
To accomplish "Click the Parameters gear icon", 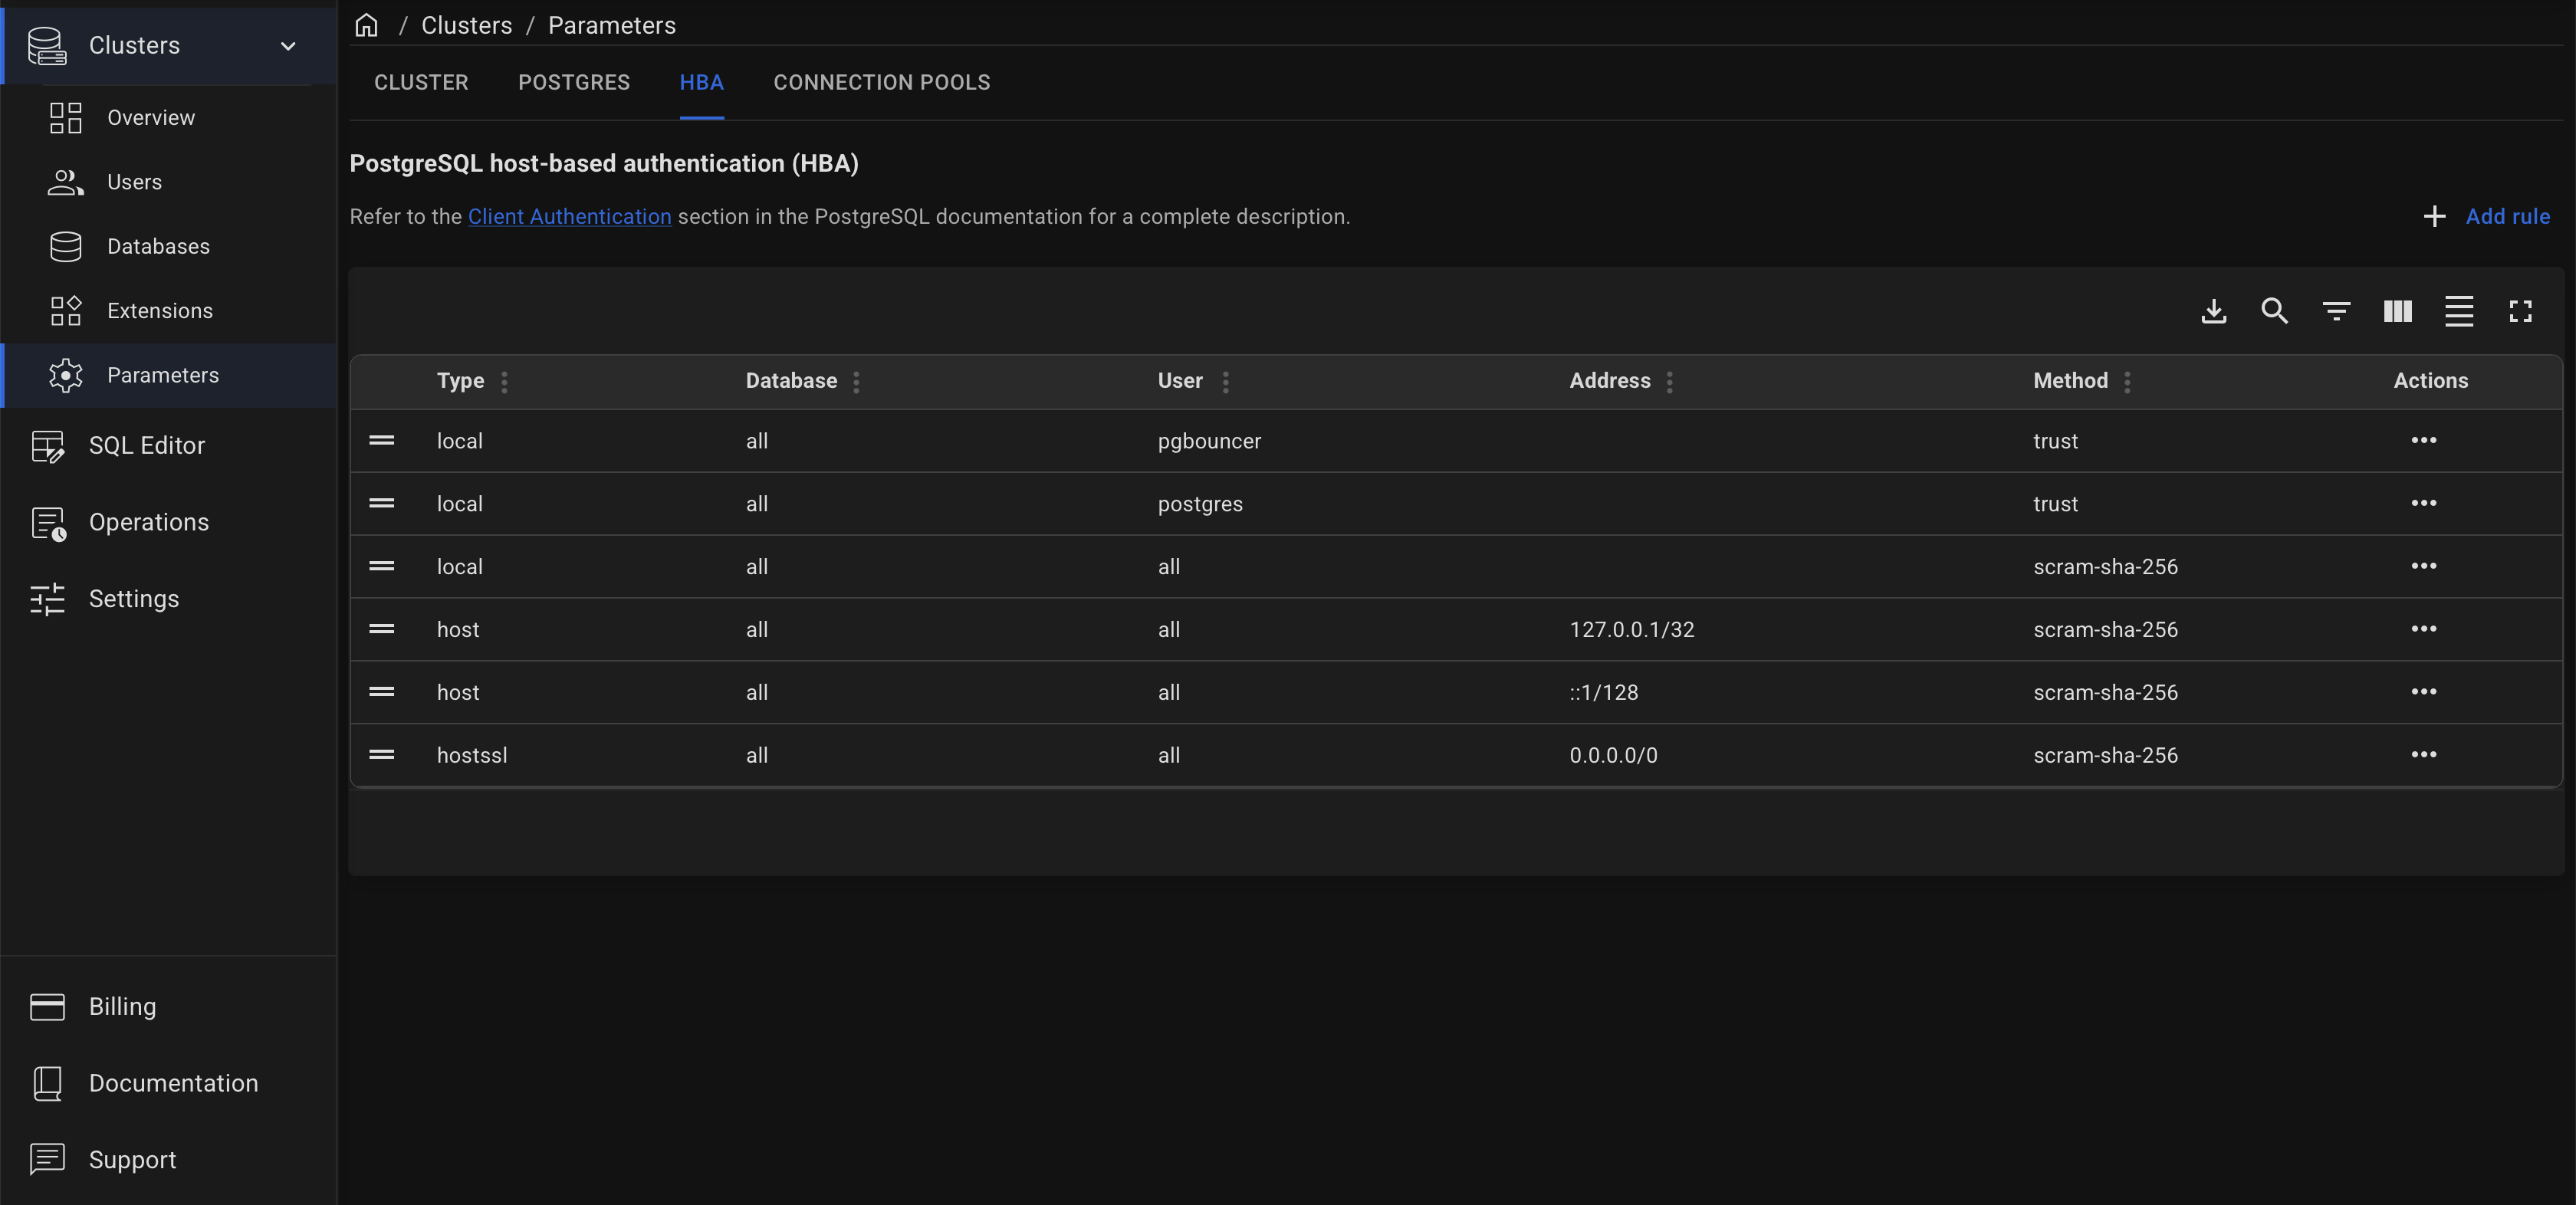I will click(x=66, y=375).
